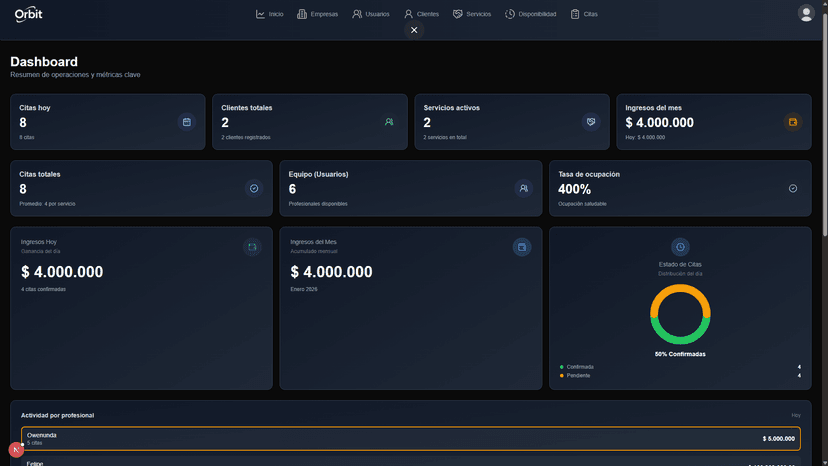
Task: Close the navigation bar with X
Action: click(414, 30)
